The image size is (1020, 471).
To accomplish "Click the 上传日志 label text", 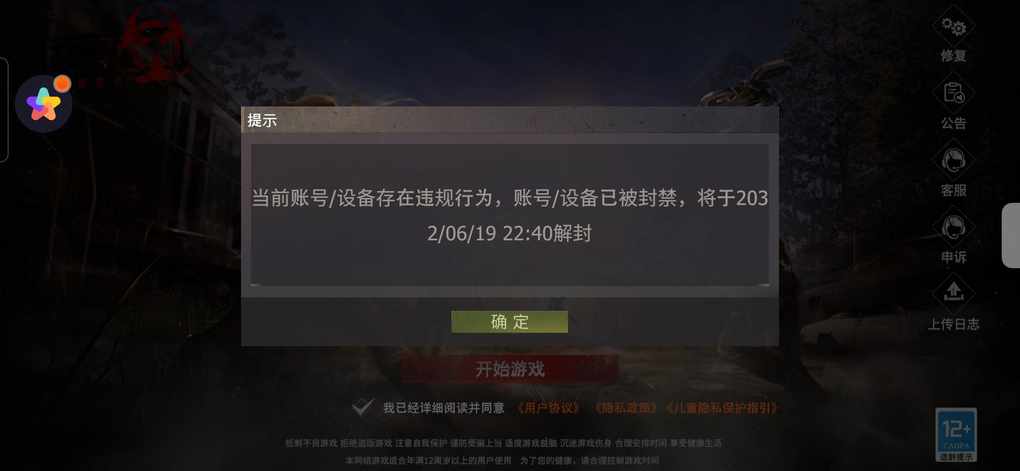I will (954, 324).
